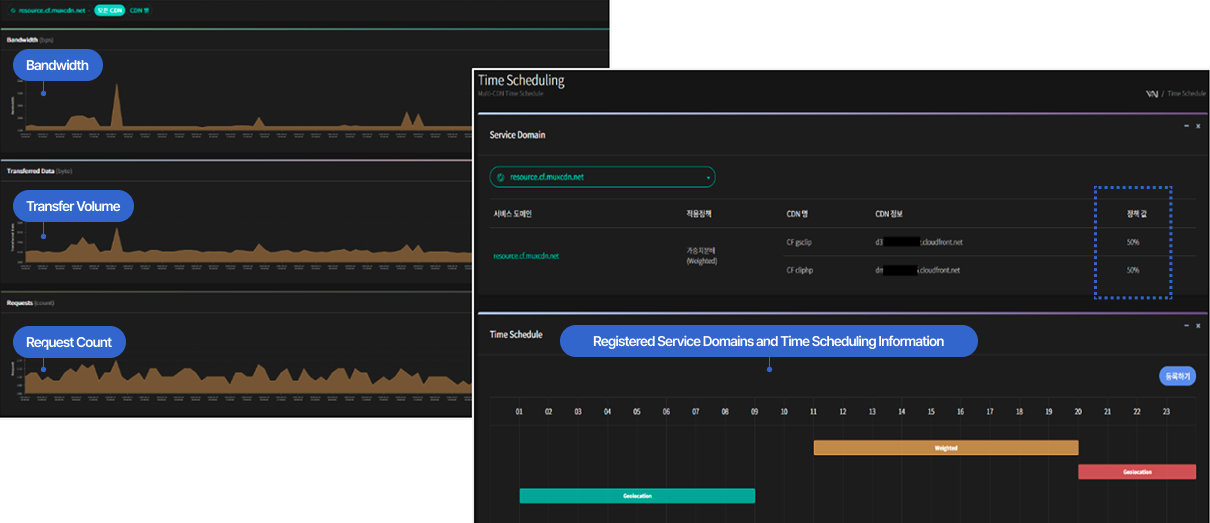Select the red Geolocation schedule bar
1210x523 pixels.
(1136, 472)
